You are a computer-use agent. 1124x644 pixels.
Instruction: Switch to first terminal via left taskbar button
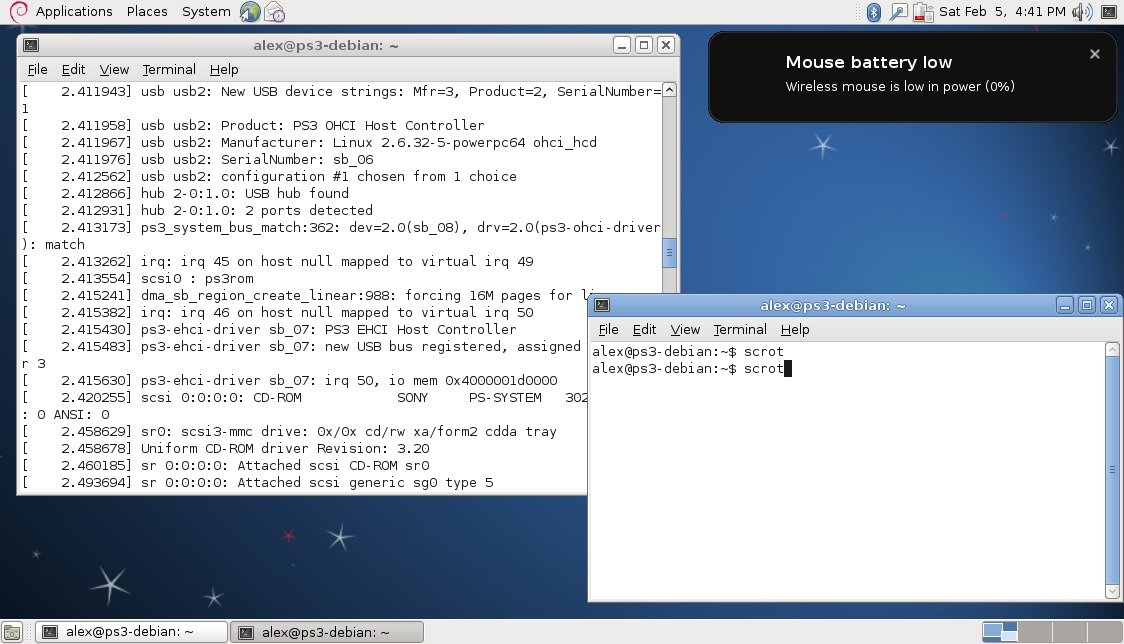[131, 632]
